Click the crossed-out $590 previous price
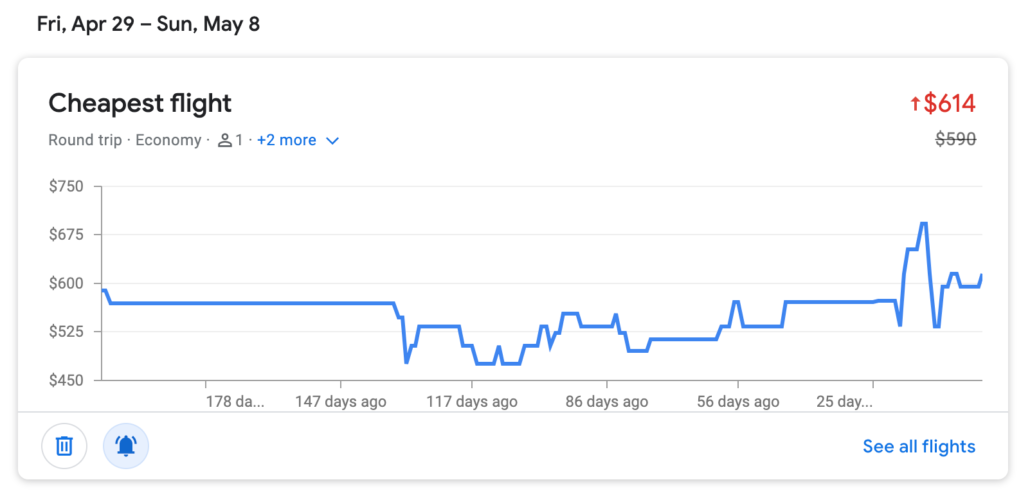Image resolution: width=1030 pixels, height=500 pixels. tap(955, 140)
